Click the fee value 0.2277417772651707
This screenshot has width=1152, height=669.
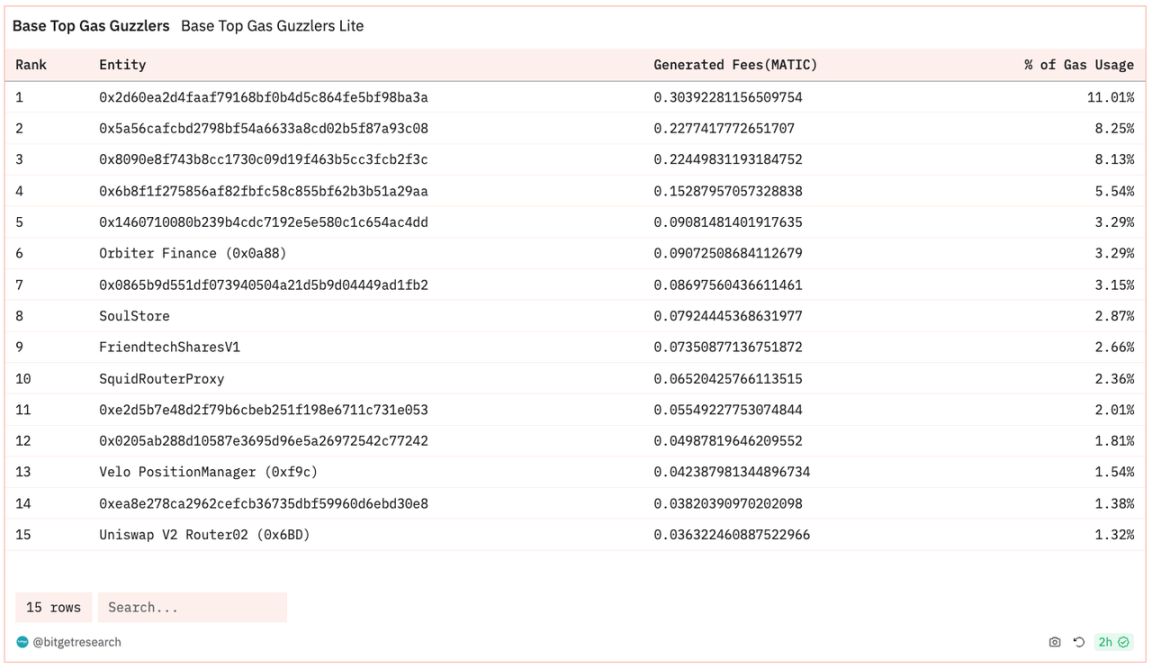point(724,129)
